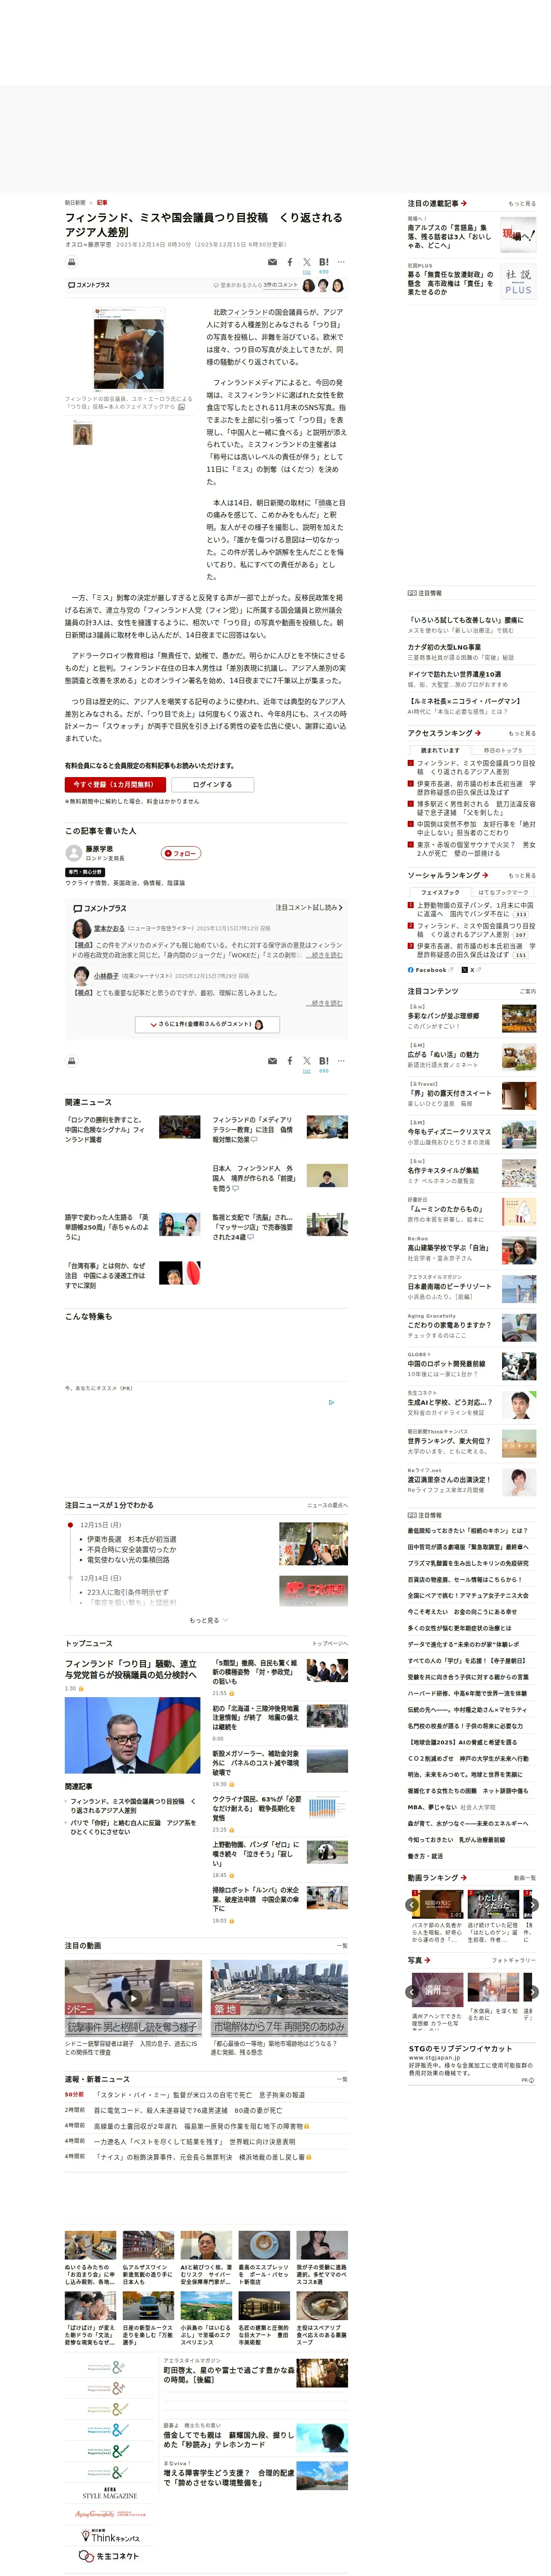Click Facebook icon below comment section
Viewport: 551px width, 2576px height.
tap(290, 1060)
